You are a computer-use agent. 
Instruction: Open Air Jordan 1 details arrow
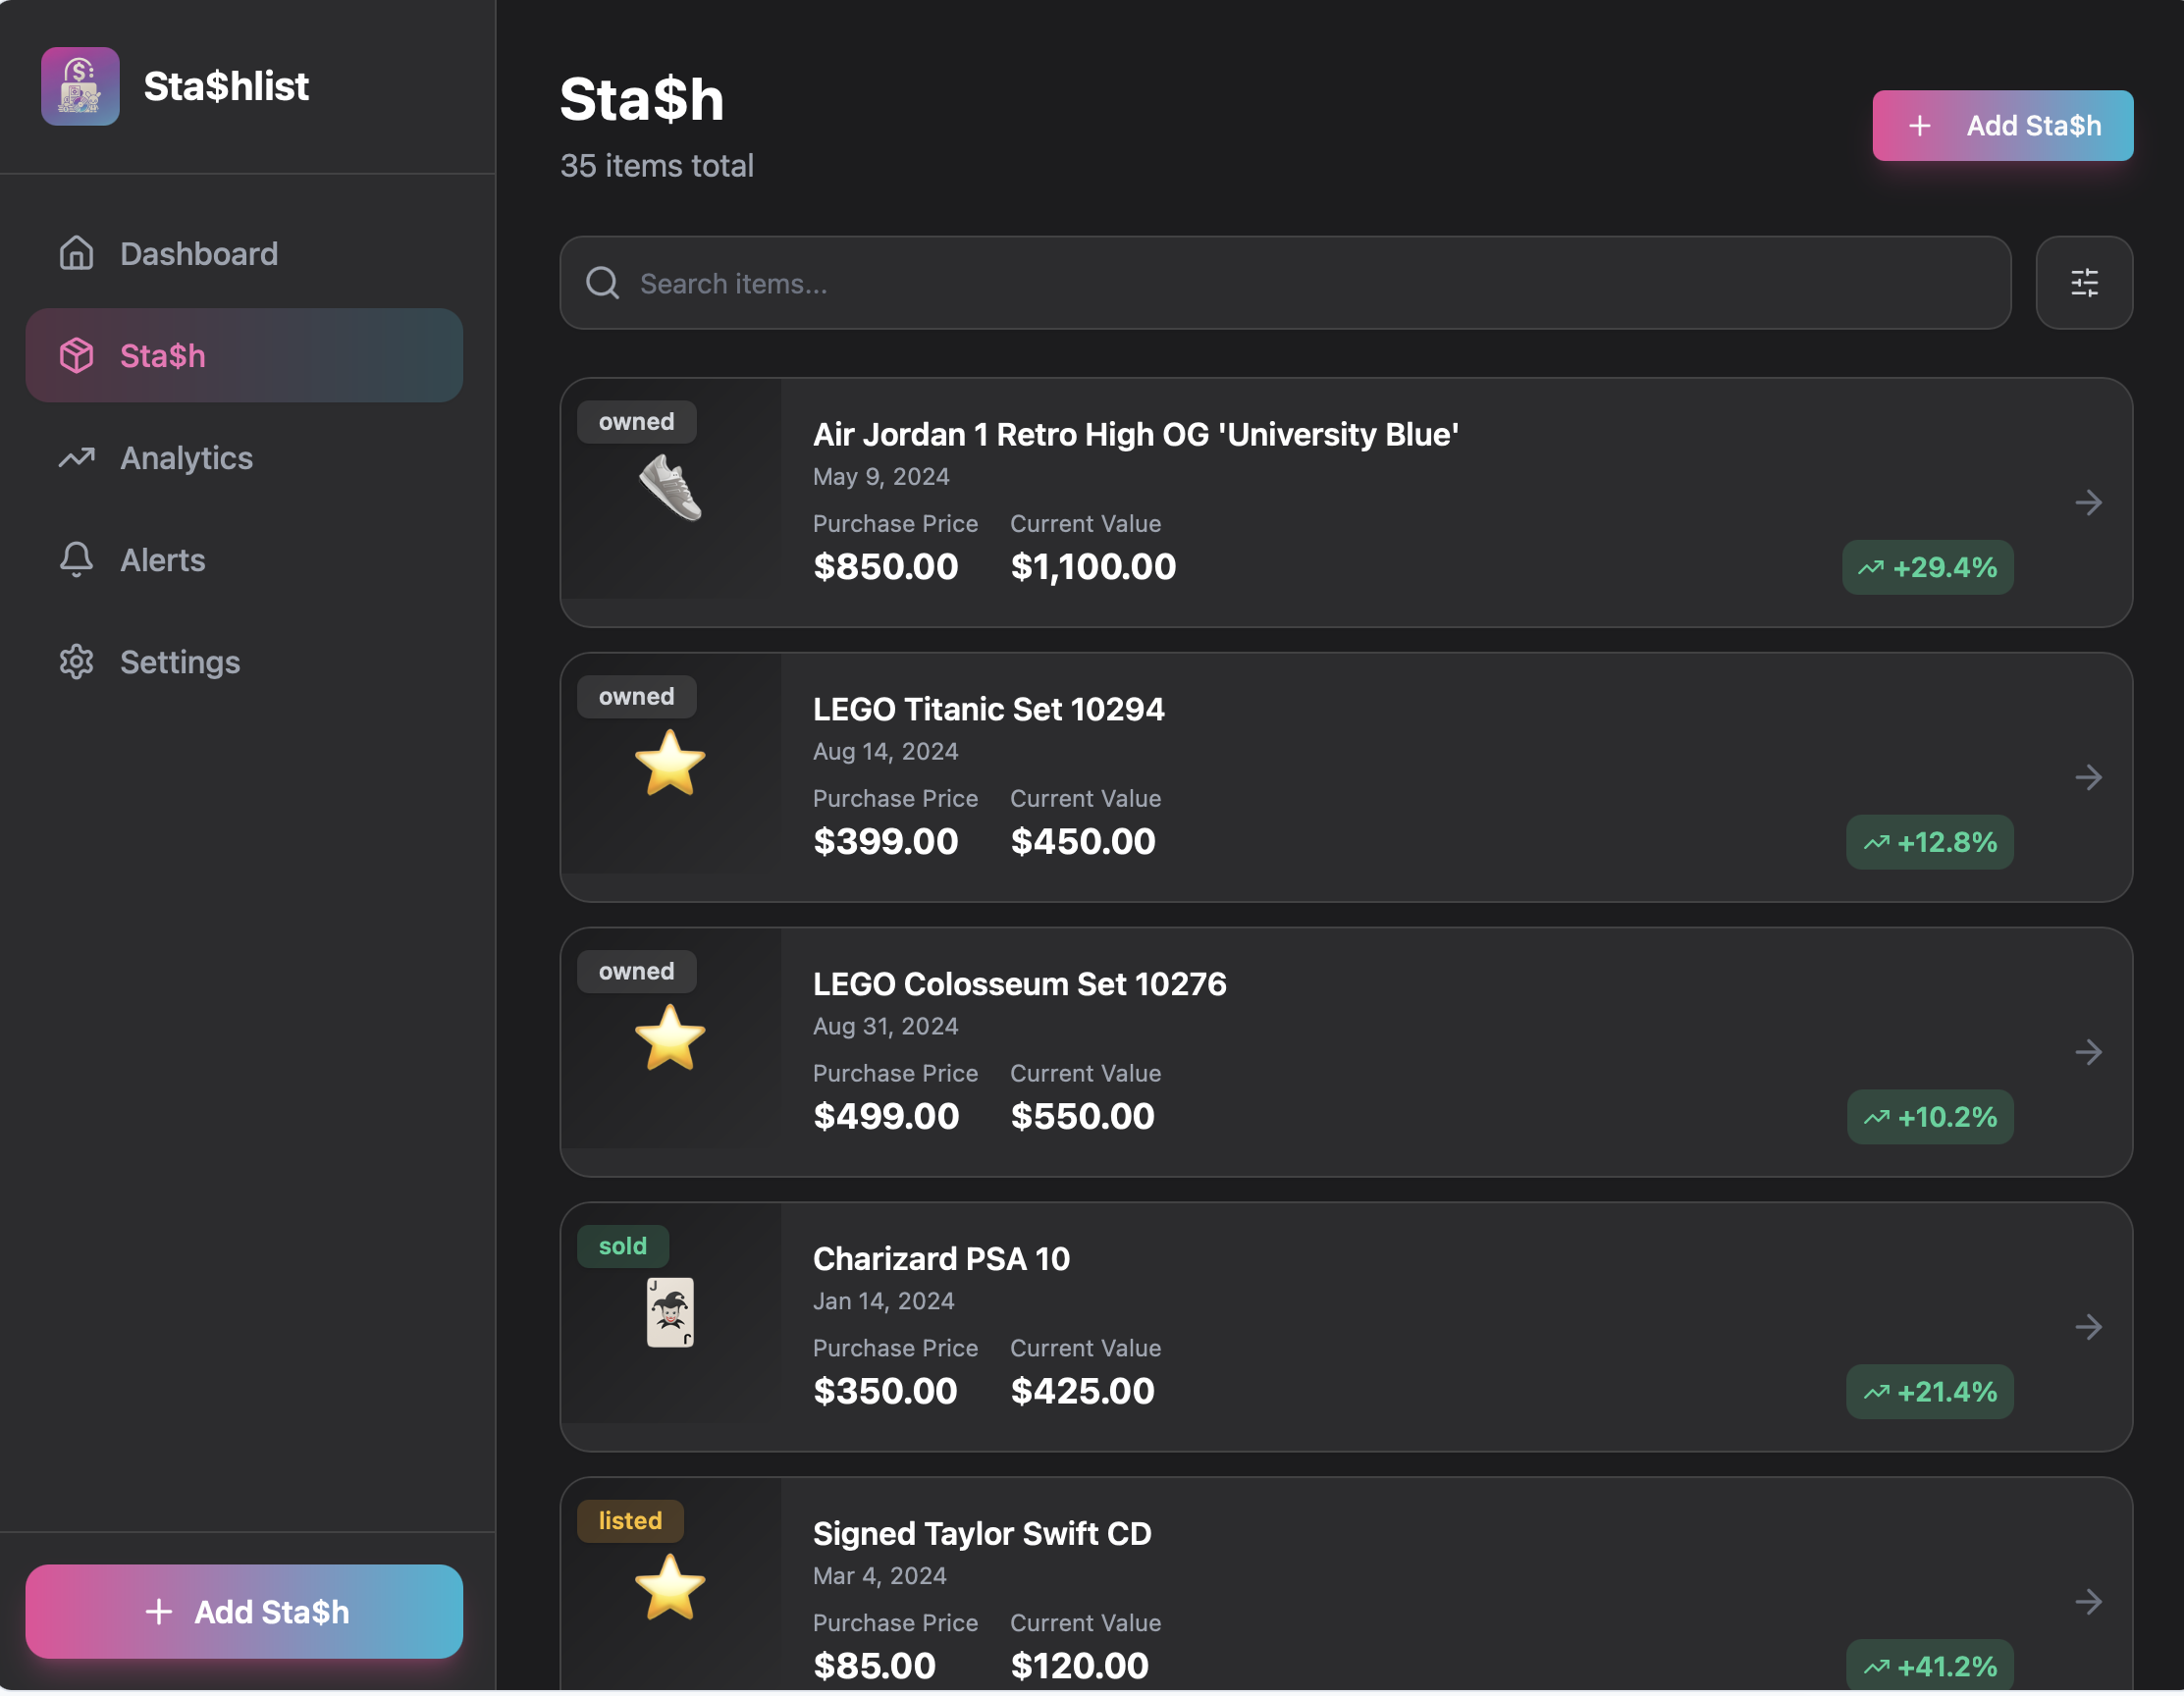coord(2088,503)
